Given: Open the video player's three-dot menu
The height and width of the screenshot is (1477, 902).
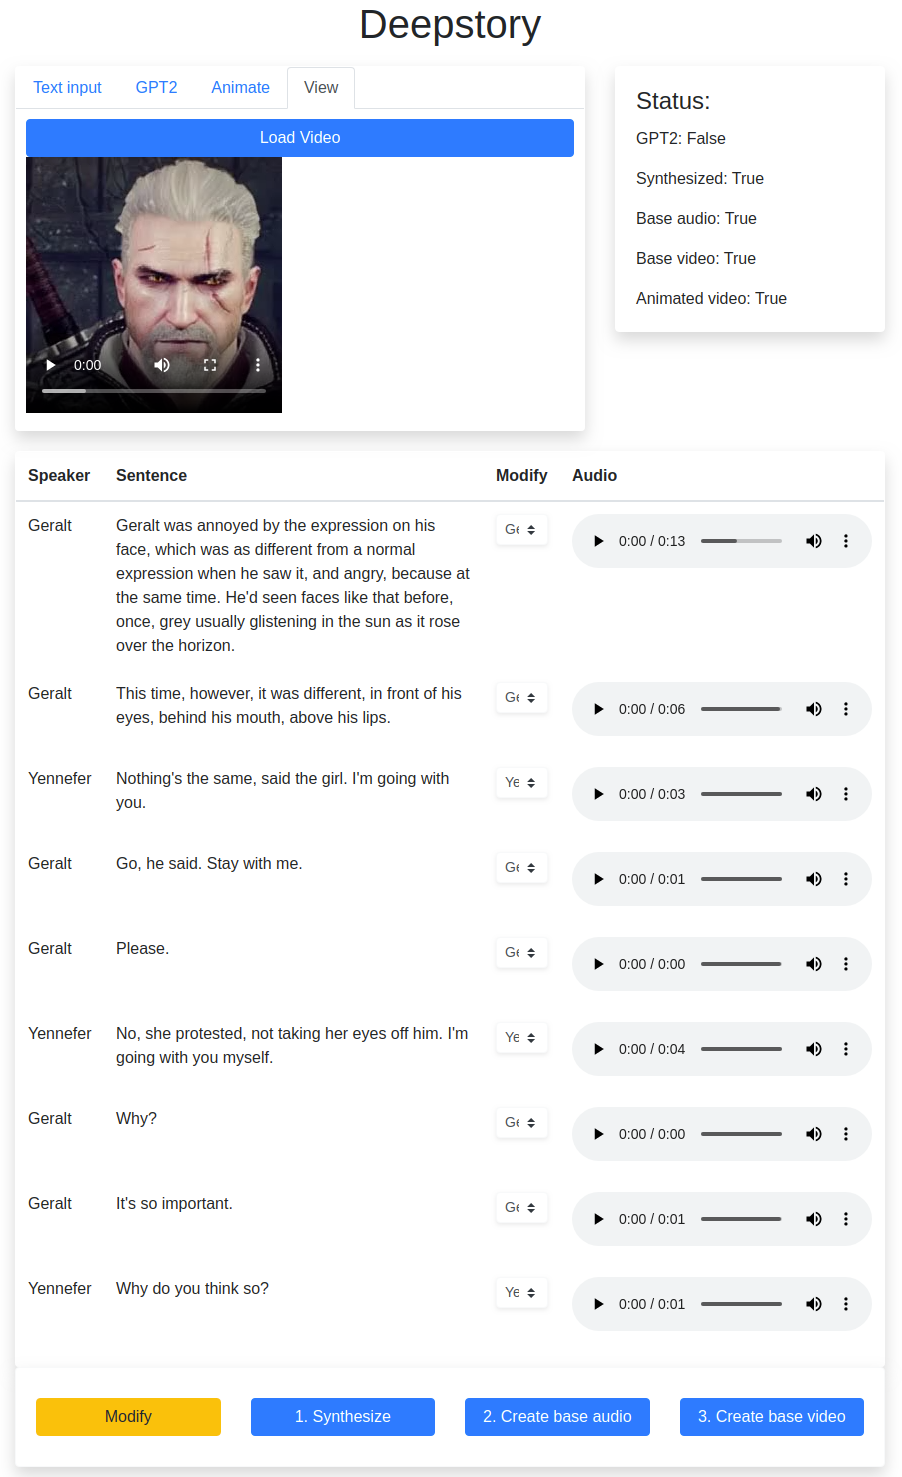Looking at the screenshot, I should [258, 365].
